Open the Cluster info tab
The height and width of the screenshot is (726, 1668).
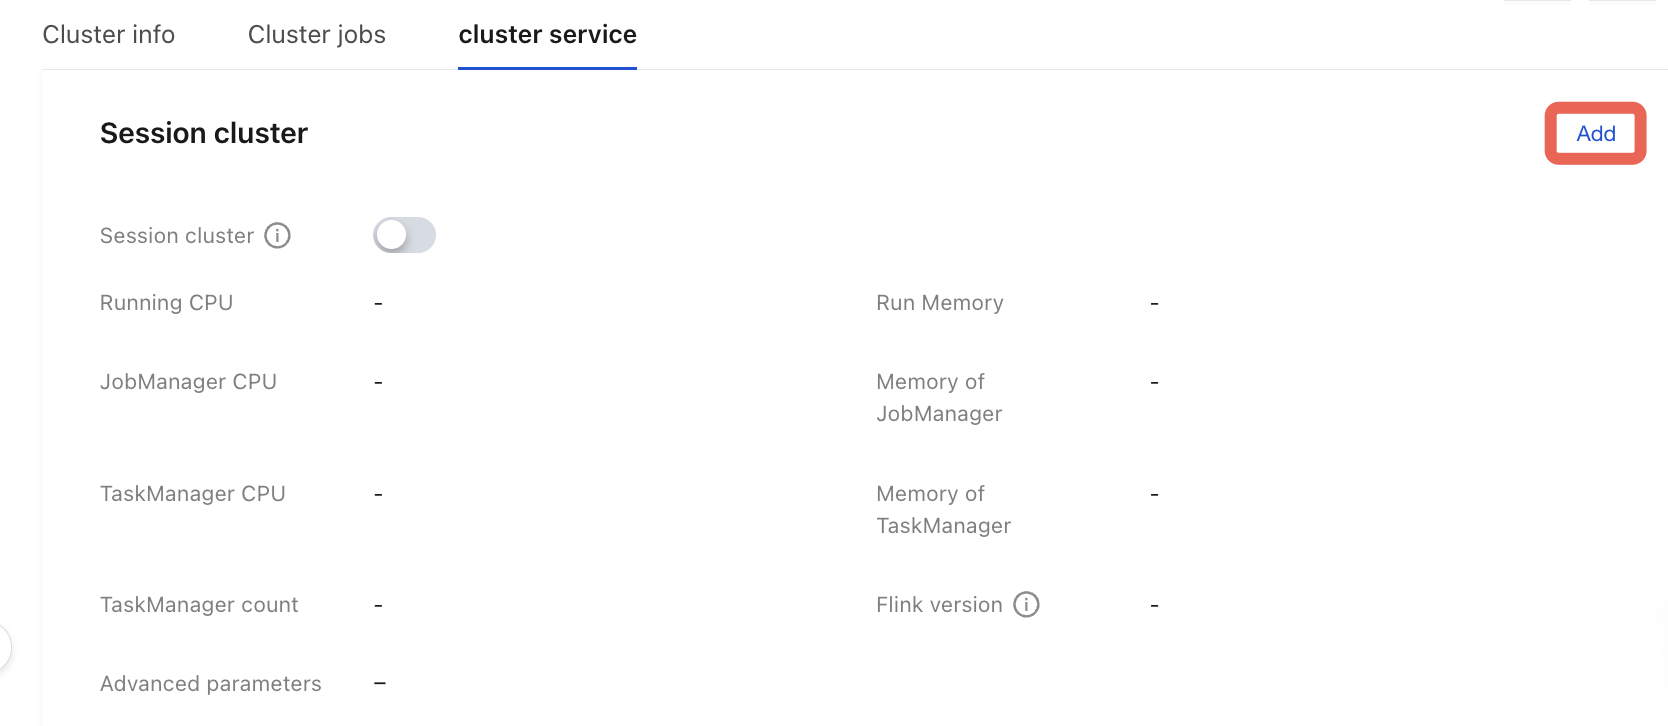point(108,35)
